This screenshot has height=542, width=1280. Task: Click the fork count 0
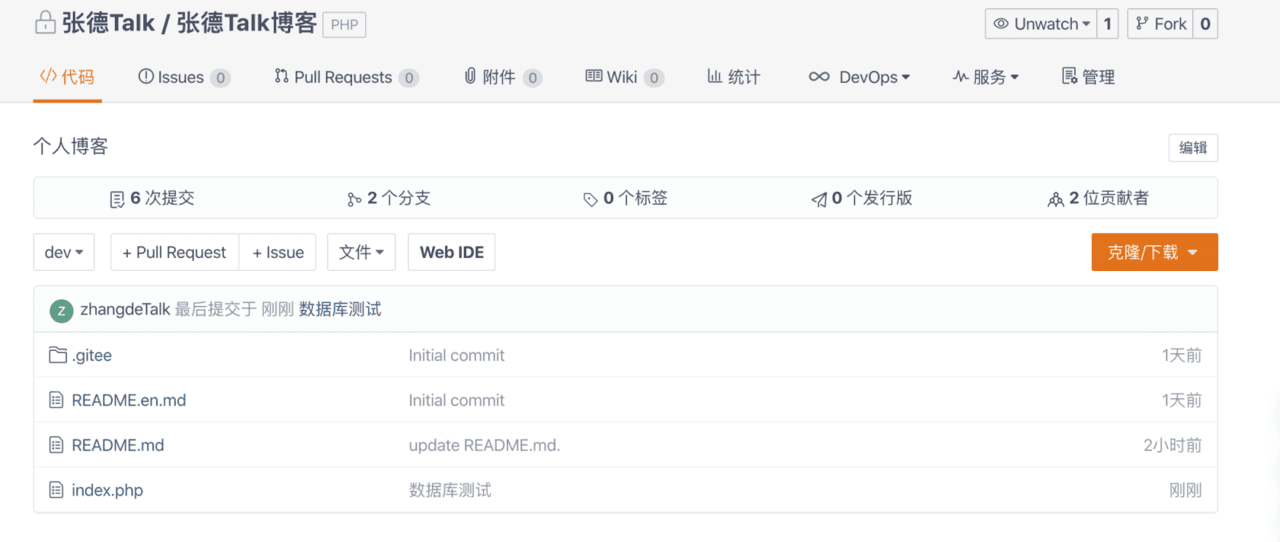(1206, 24)
